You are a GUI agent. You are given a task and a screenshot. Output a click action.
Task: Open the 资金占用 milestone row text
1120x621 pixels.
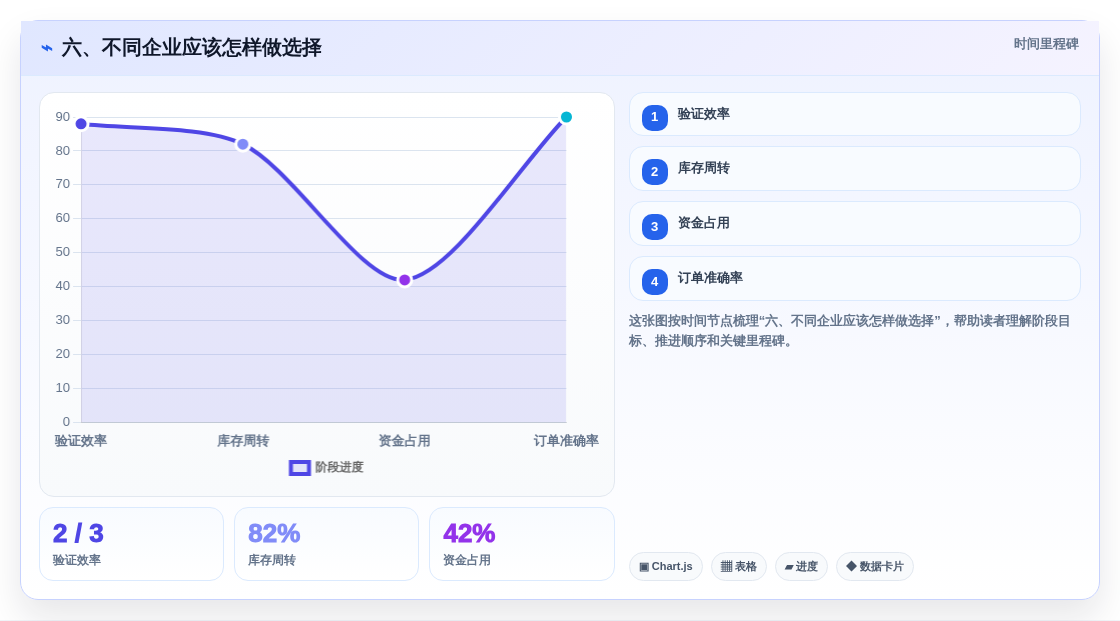(x=704, y=223)
